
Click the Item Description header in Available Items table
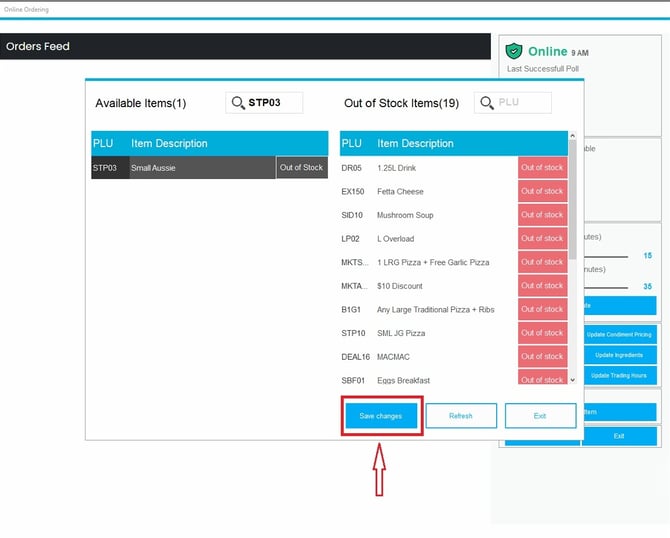(x=169, y=143)
